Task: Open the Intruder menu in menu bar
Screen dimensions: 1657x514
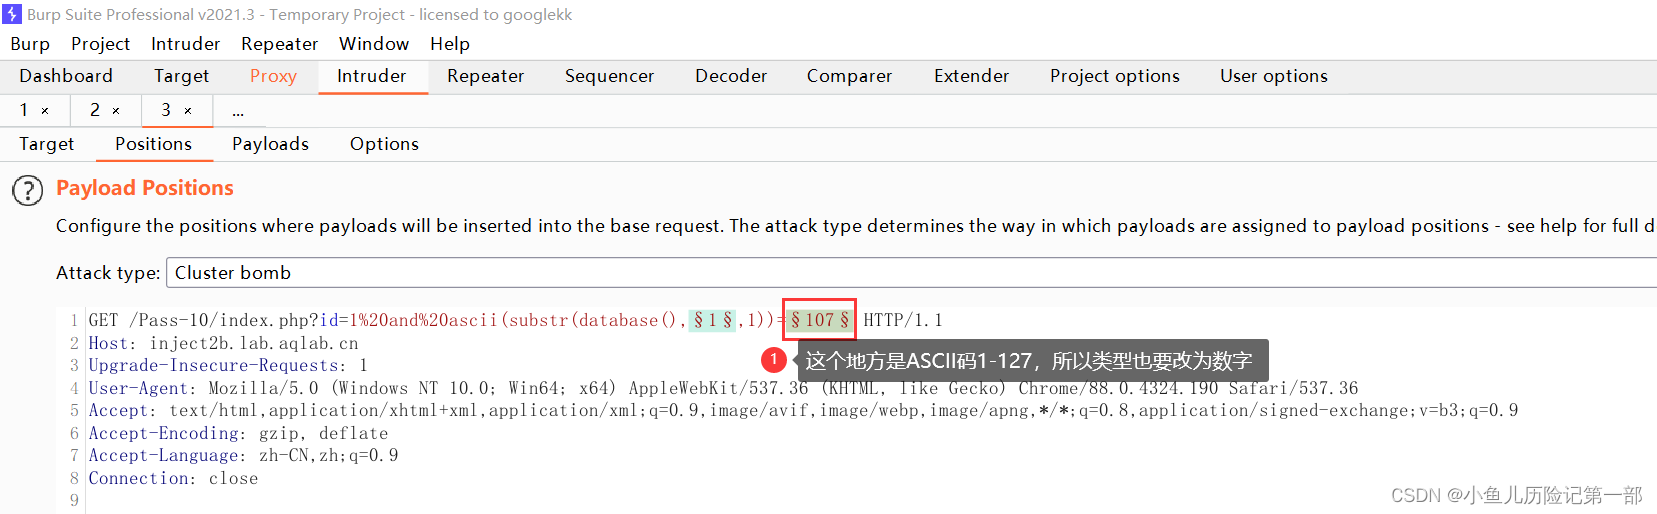Action: point(185,44)
